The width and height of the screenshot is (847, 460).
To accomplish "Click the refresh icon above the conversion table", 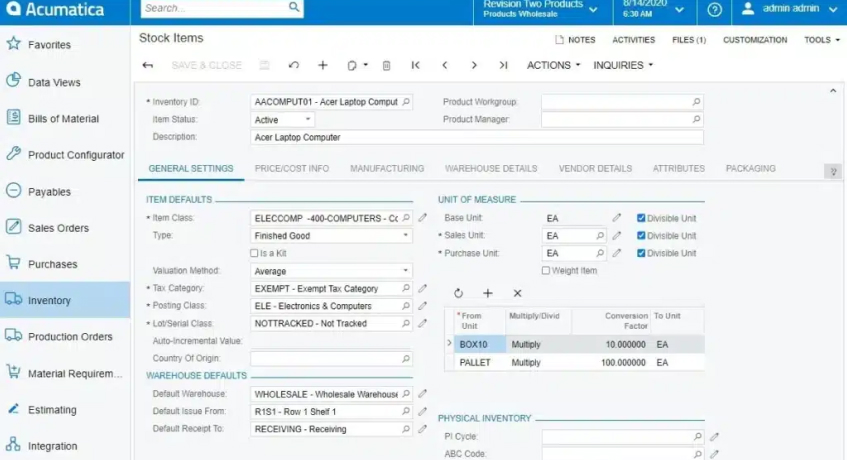I will click(x=458, y=293).
